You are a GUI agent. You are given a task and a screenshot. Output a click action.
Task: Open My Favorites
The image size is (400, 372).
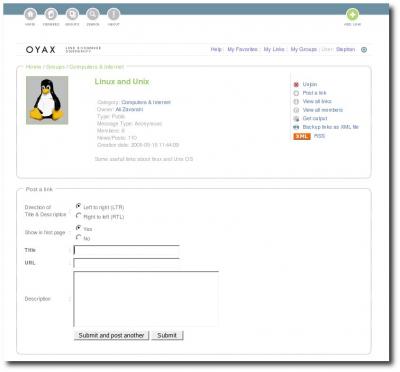point(242,49)
